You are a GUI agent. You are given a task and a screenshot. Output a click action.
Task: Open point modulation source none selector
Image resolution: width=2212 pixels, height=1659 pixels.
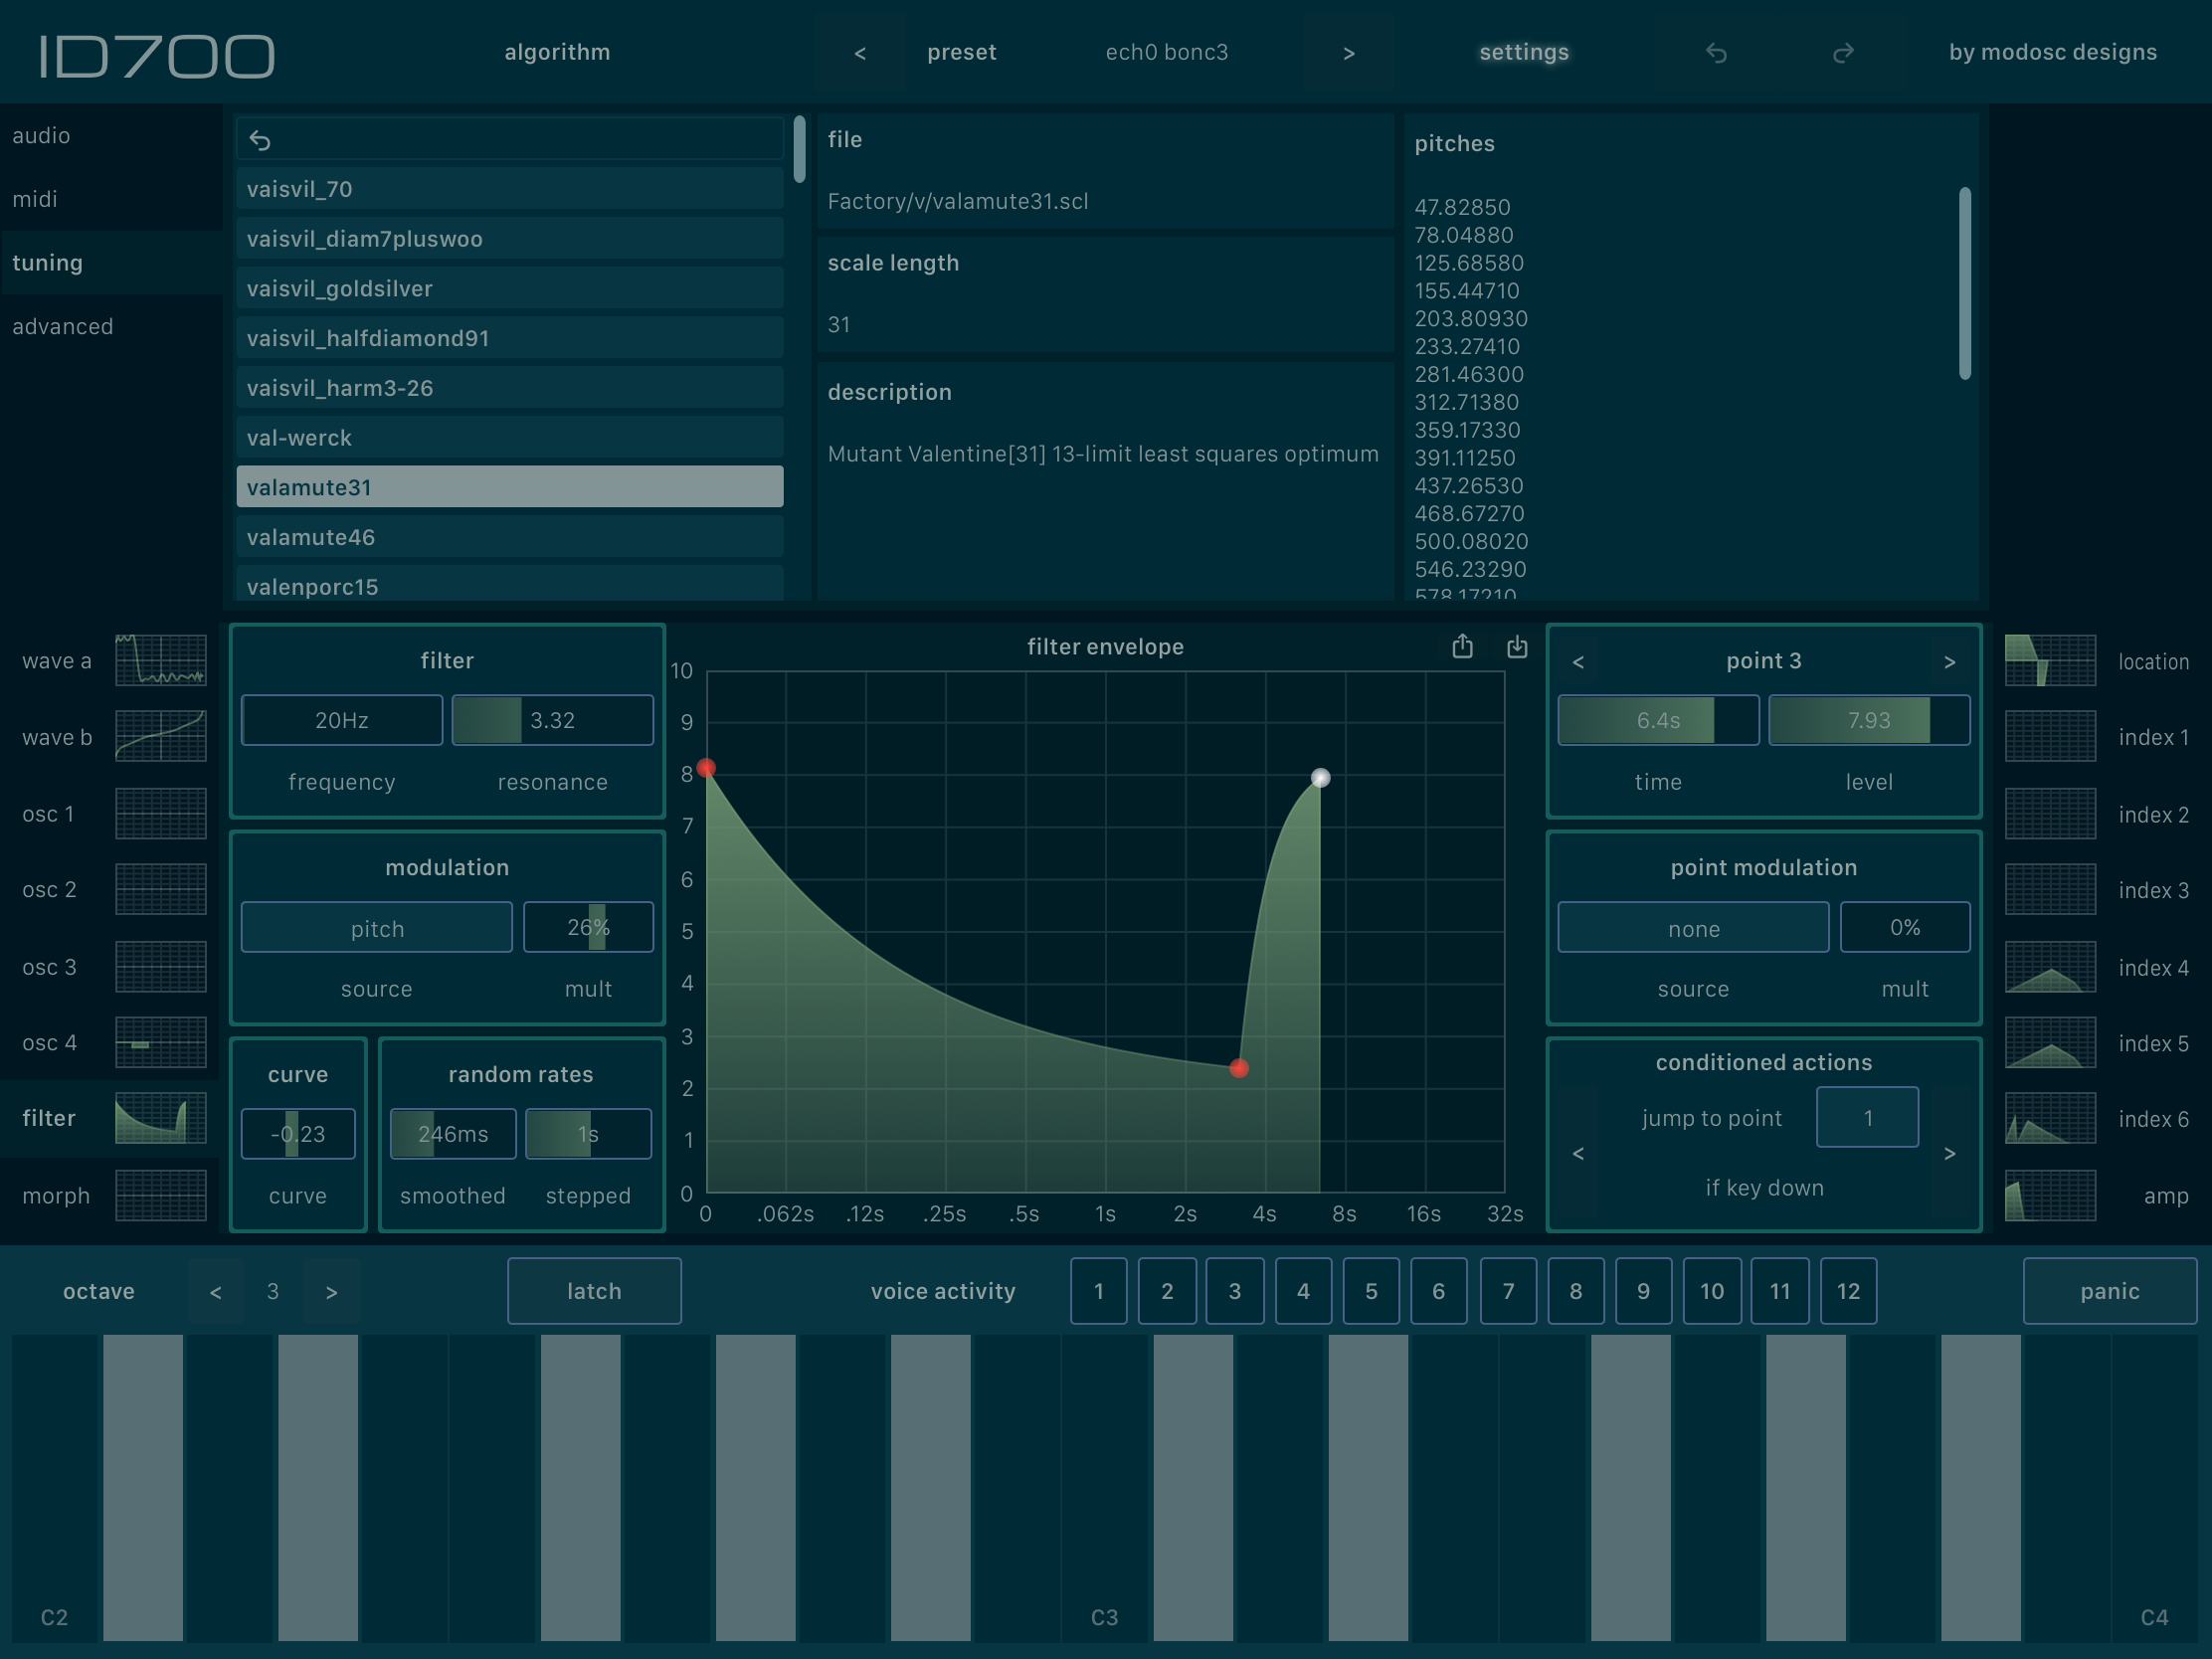point(1692,928)
